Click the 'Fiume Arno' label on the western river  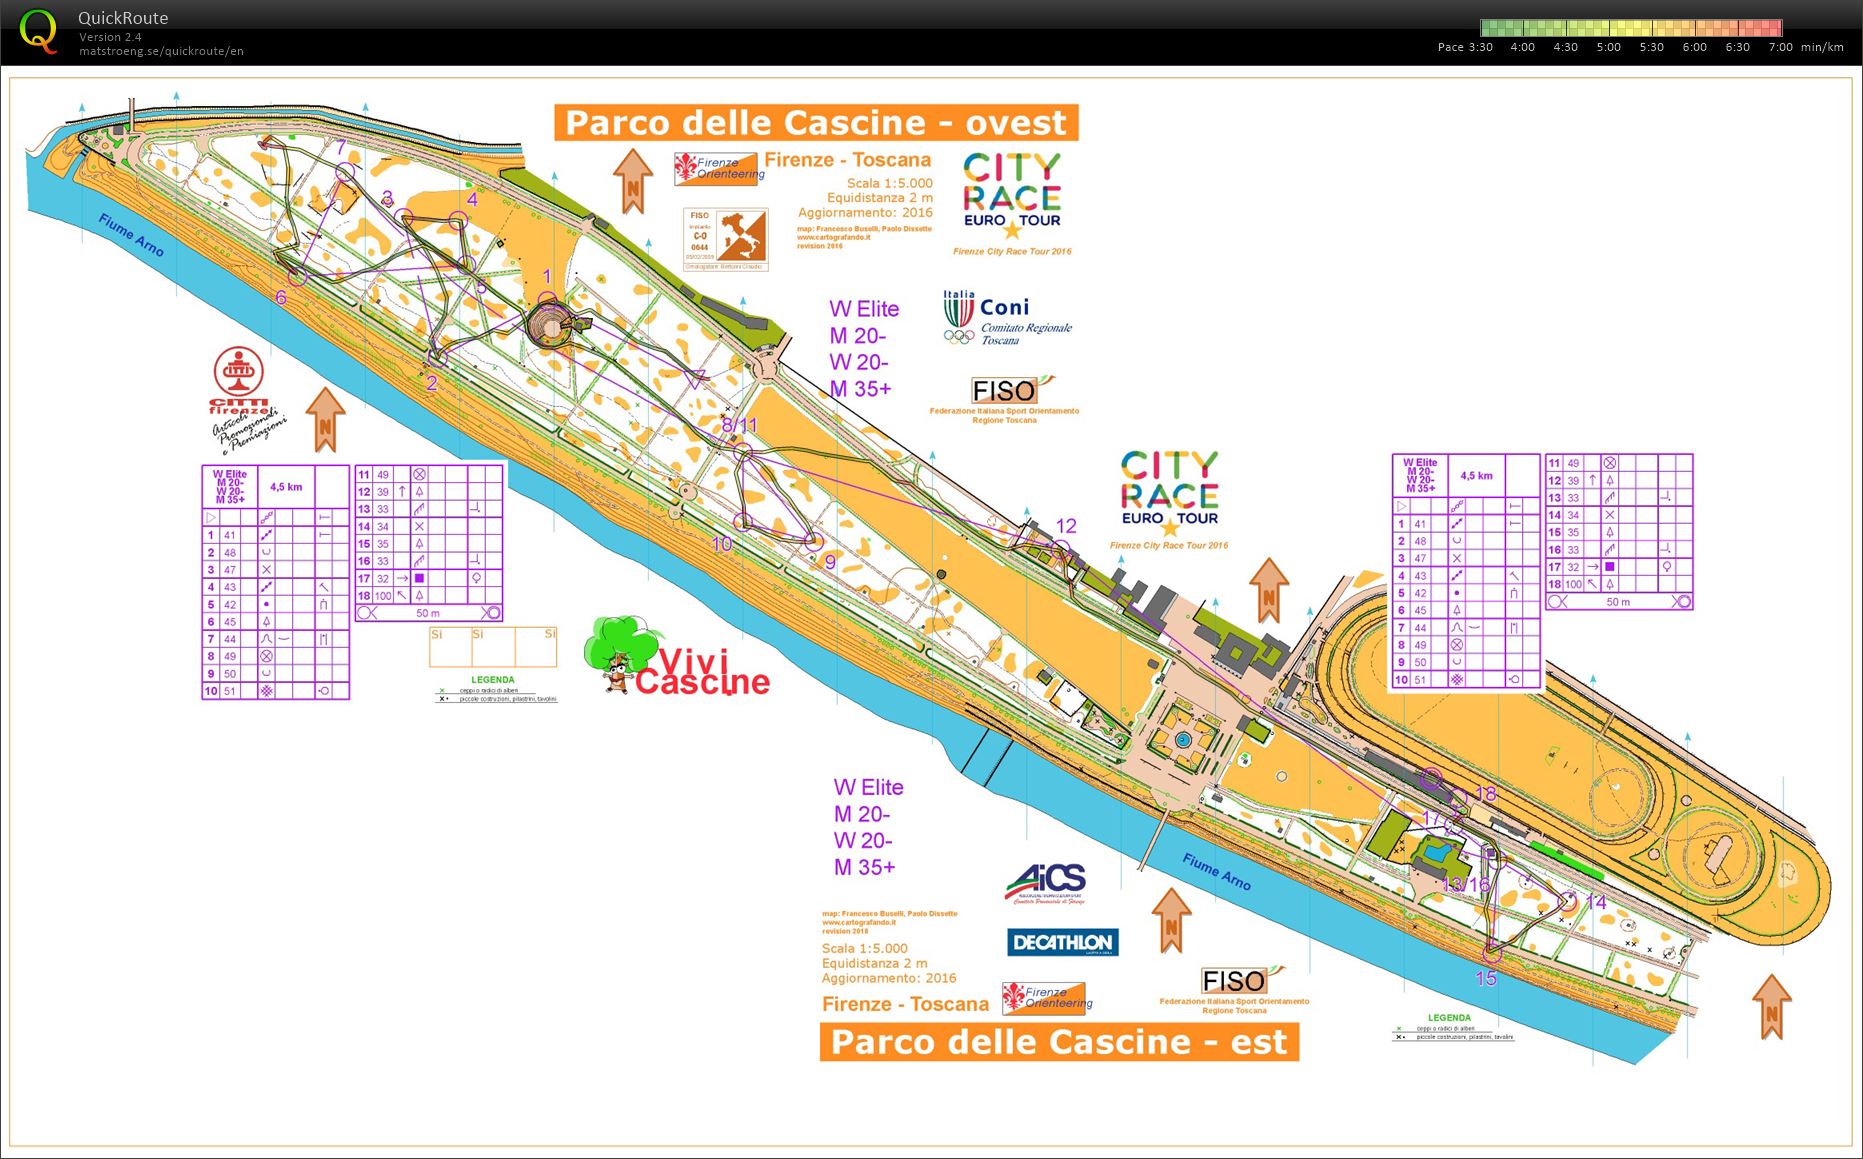[130, 236]
